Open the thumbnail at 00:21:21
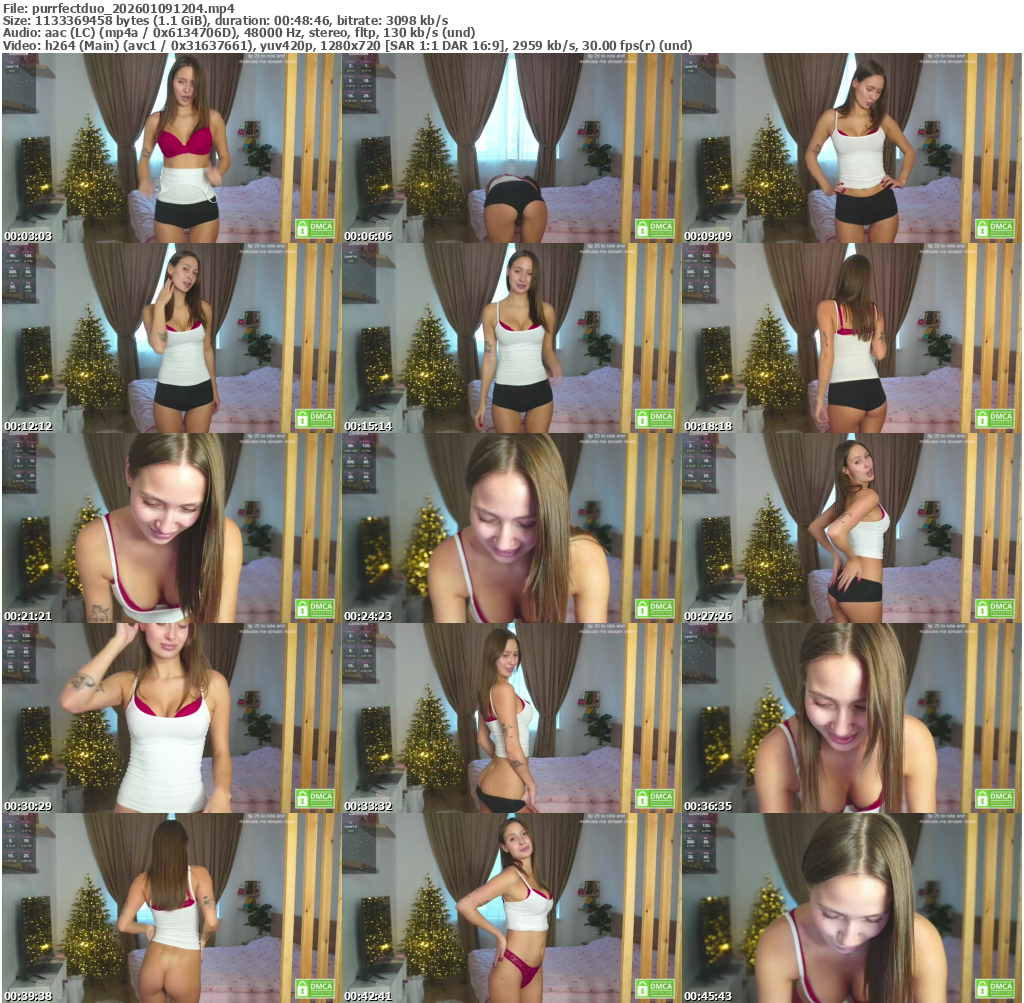This screenshot has height=1003, width=1024. (171, 528)
